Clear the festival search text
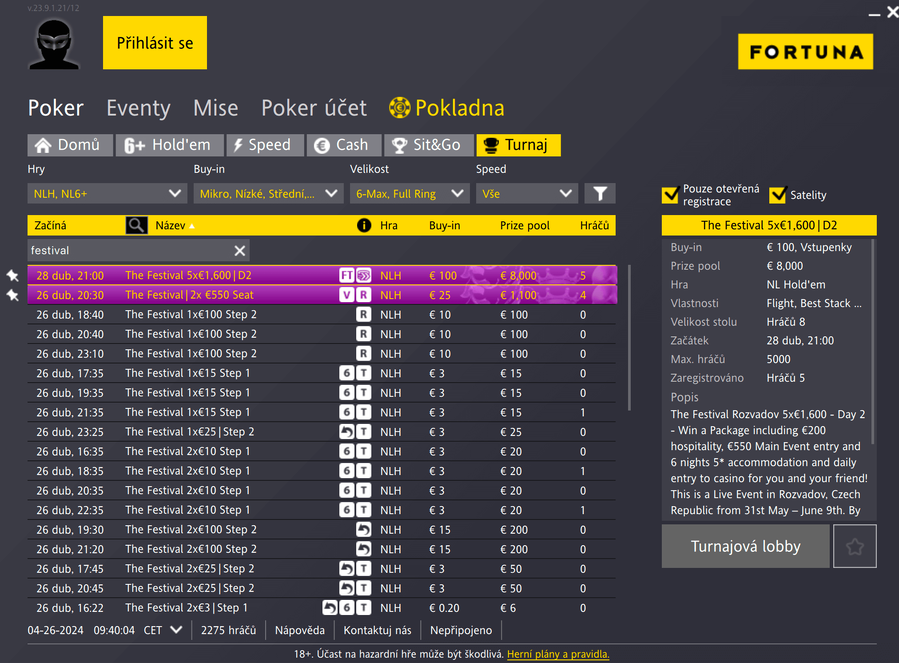This screenshot has height=663, width=899. 240,251
